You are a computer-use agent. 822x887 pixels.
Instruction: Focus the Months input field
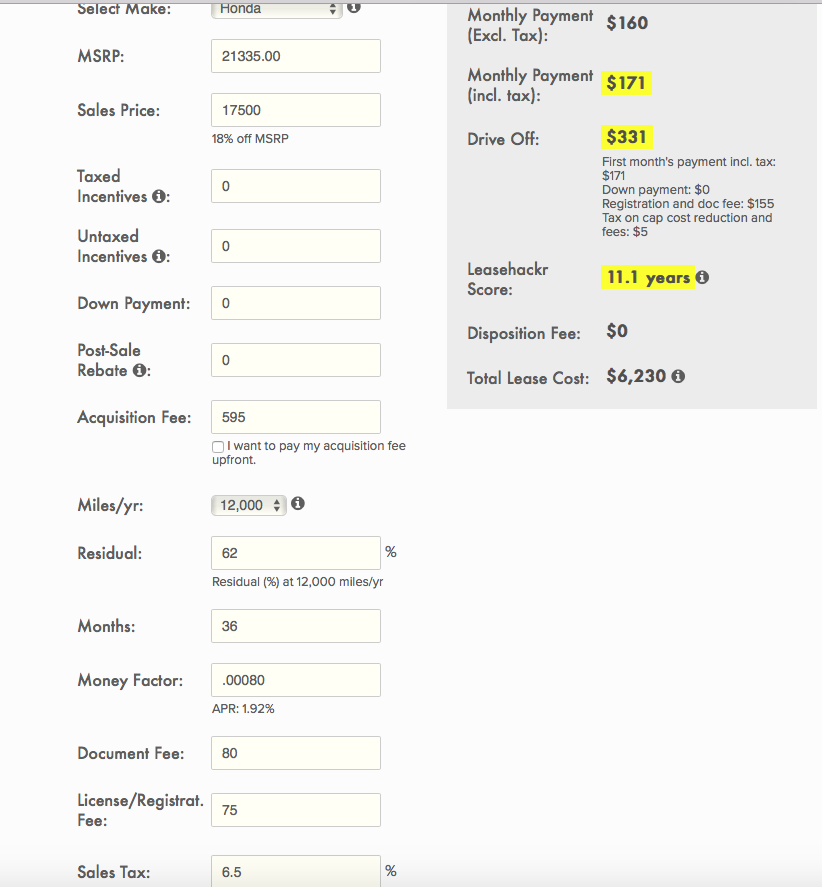click(x=296, y=626)
